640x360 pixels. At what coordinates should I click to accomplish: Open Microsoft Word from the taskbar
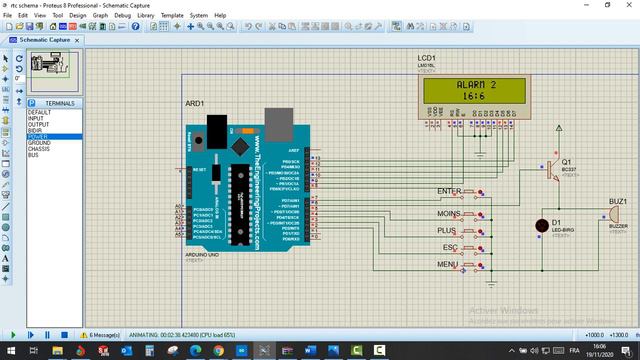[x=310, y=350]
